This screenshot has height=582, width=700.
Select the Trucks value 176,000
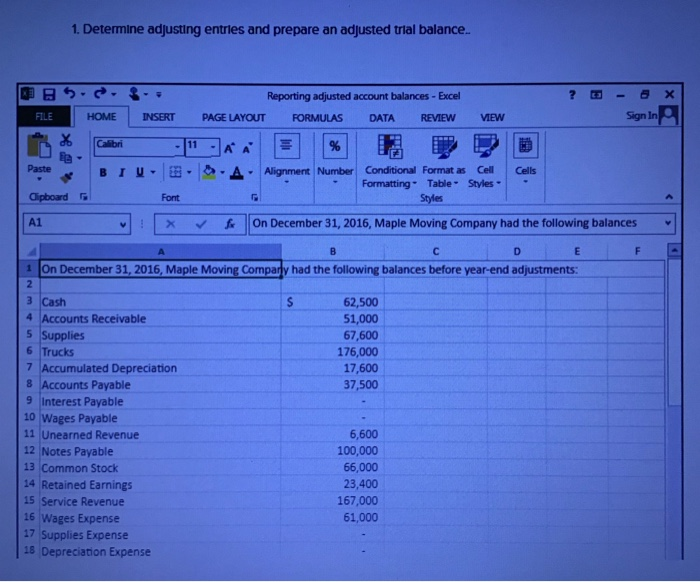pos(333,352)
